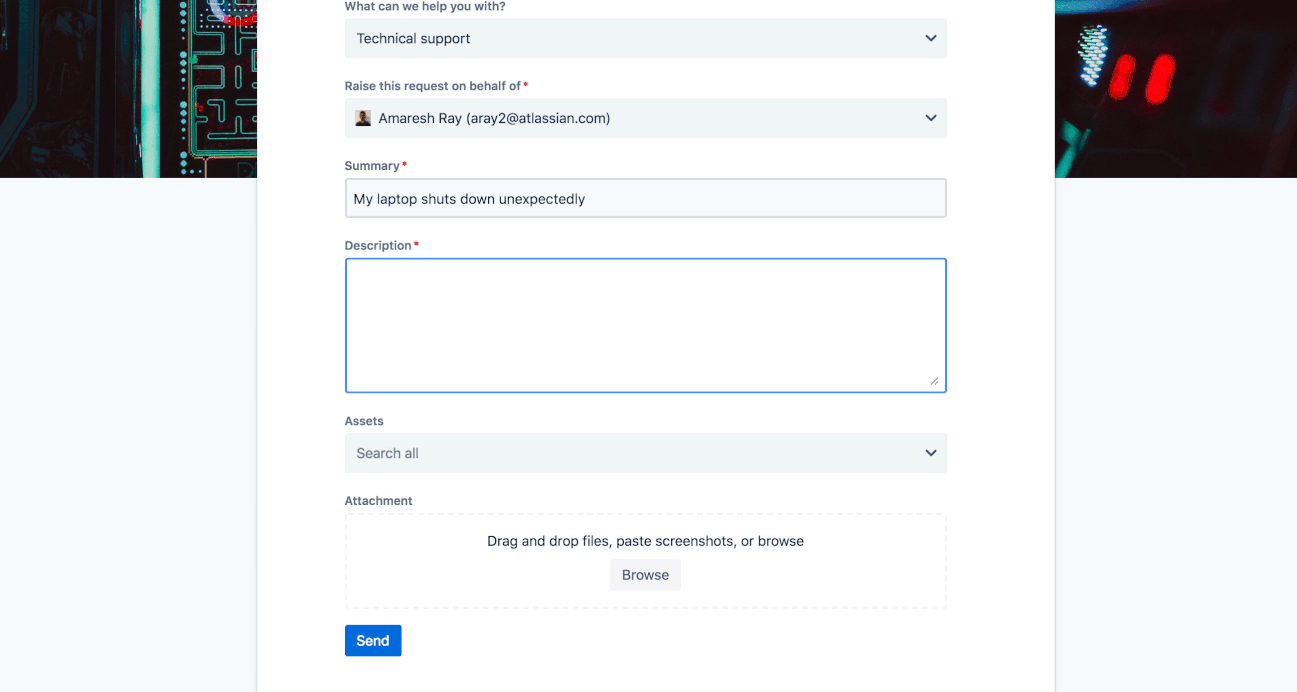Open the Raise this request on behalf of selector
This screenshot has height=692, width=1297.
pyautogui.click(x=645, y=118)
